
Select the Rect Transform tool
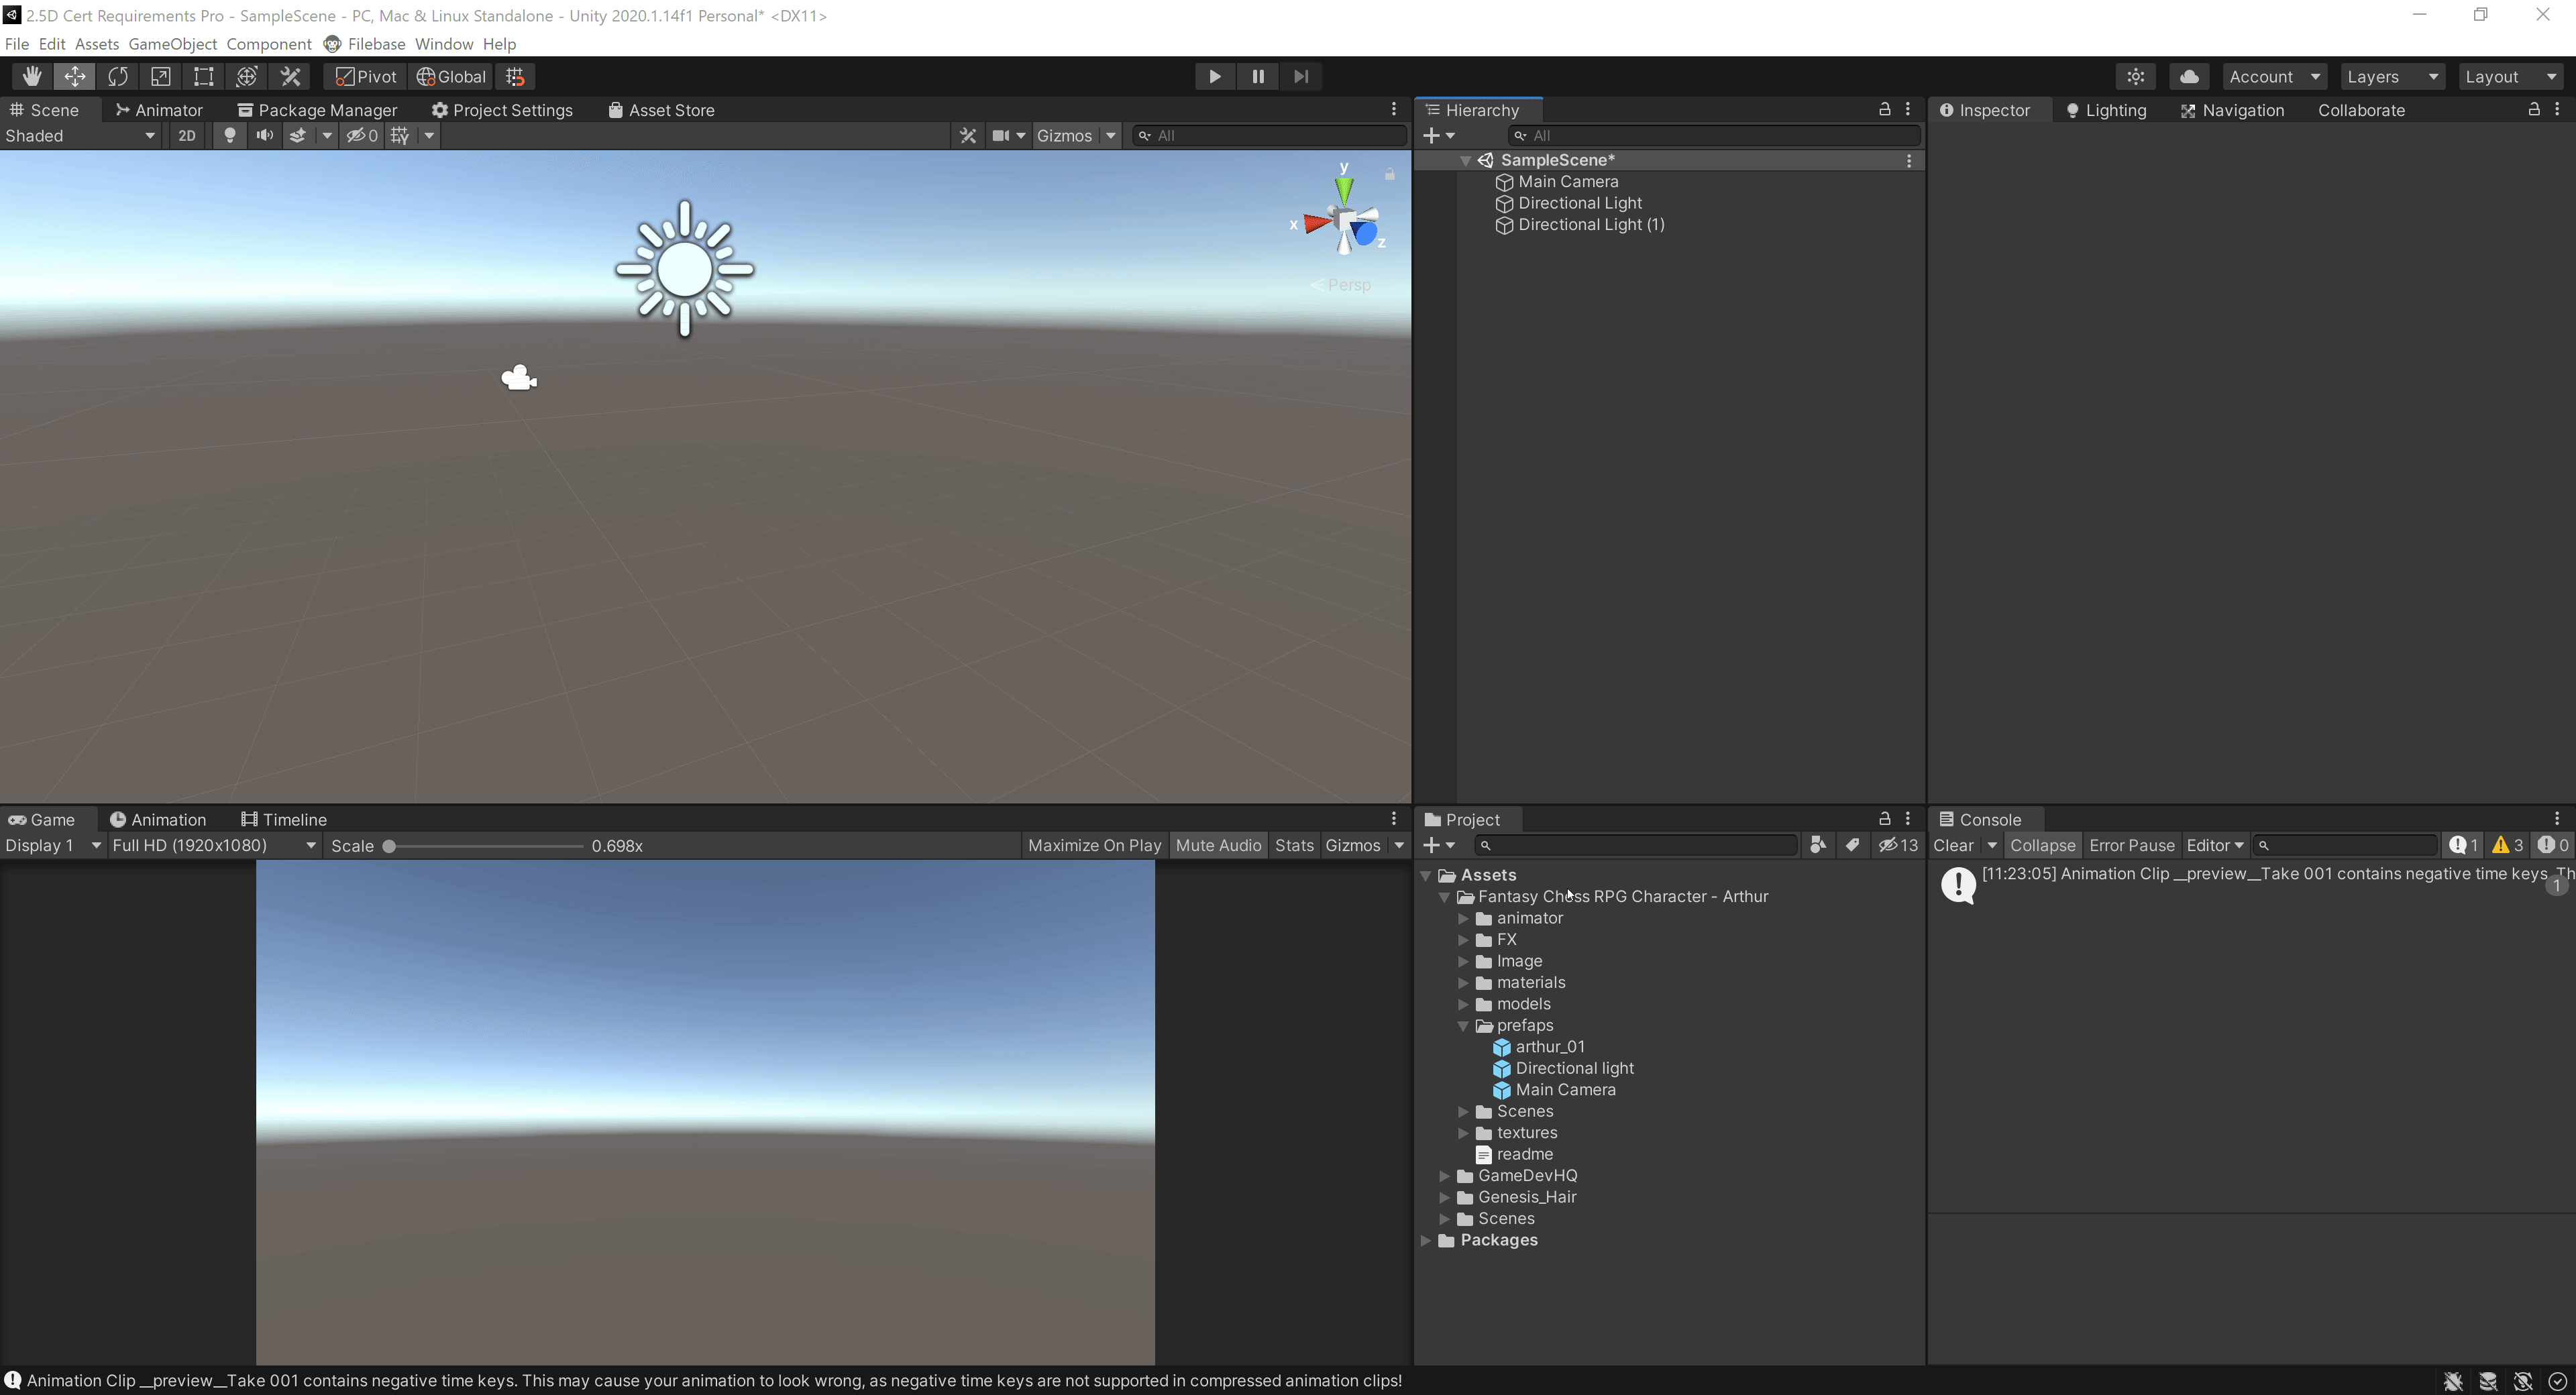point(204,76)
